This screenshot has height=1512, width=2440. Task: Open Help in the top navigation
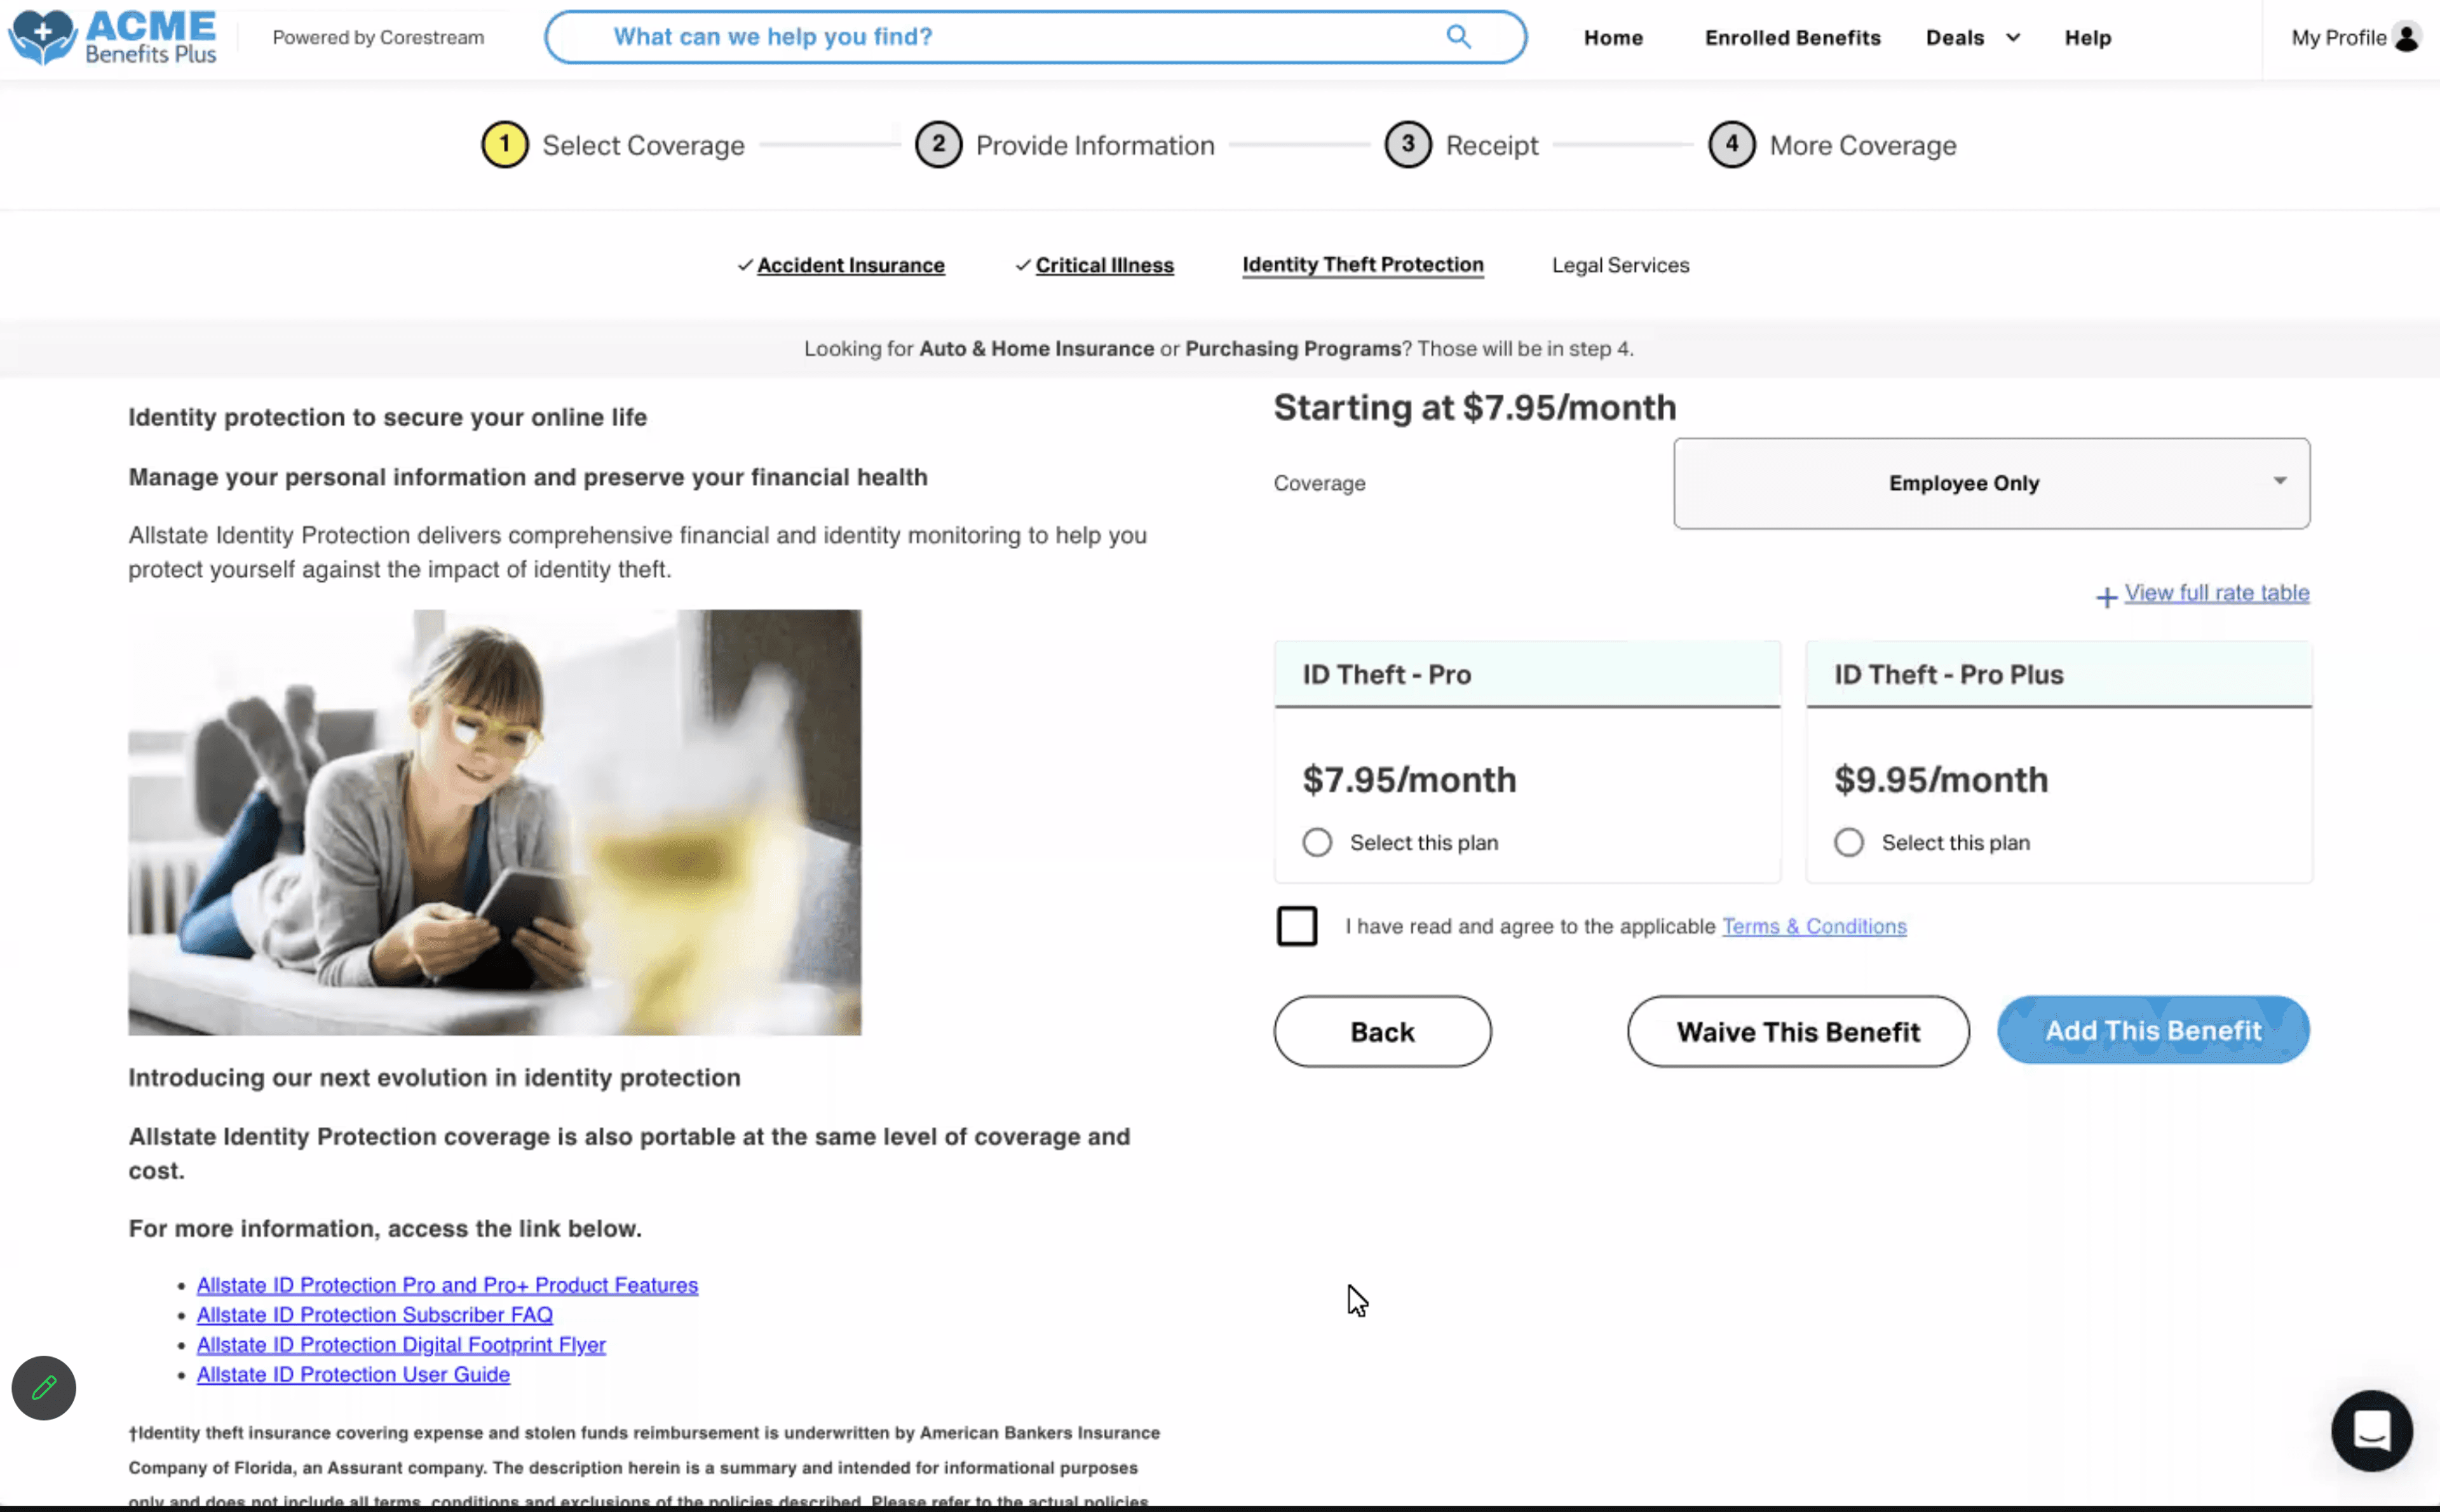pyautogui.click(x=2088, y=38)
